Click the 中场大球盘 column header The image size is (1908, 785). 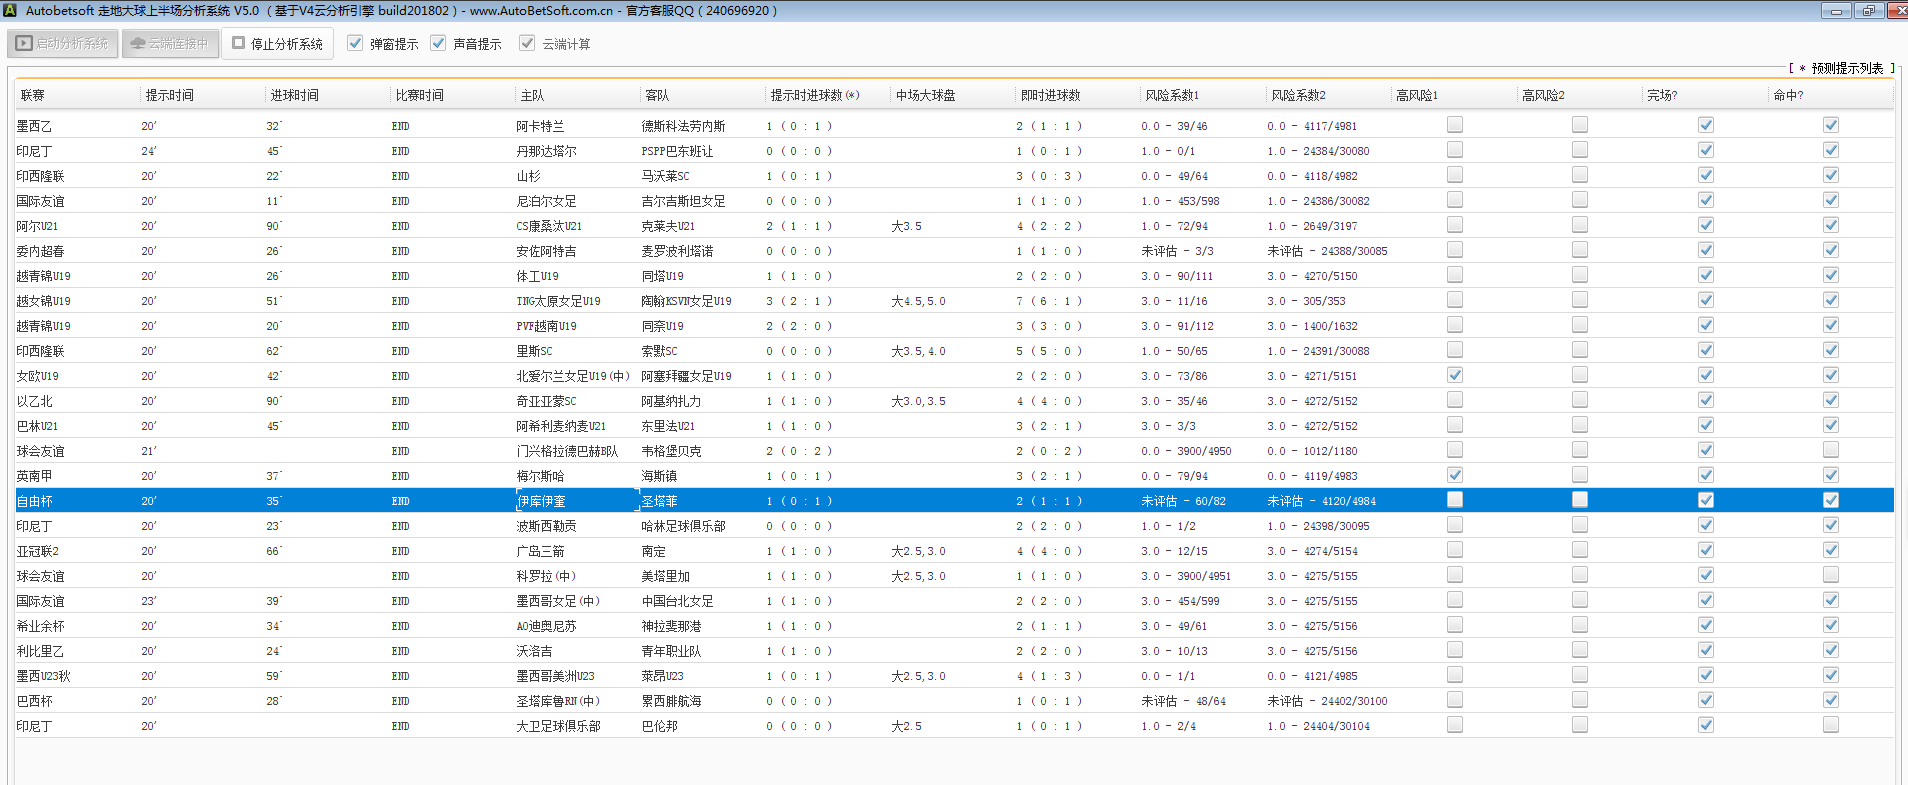click(x=925, y=95)
